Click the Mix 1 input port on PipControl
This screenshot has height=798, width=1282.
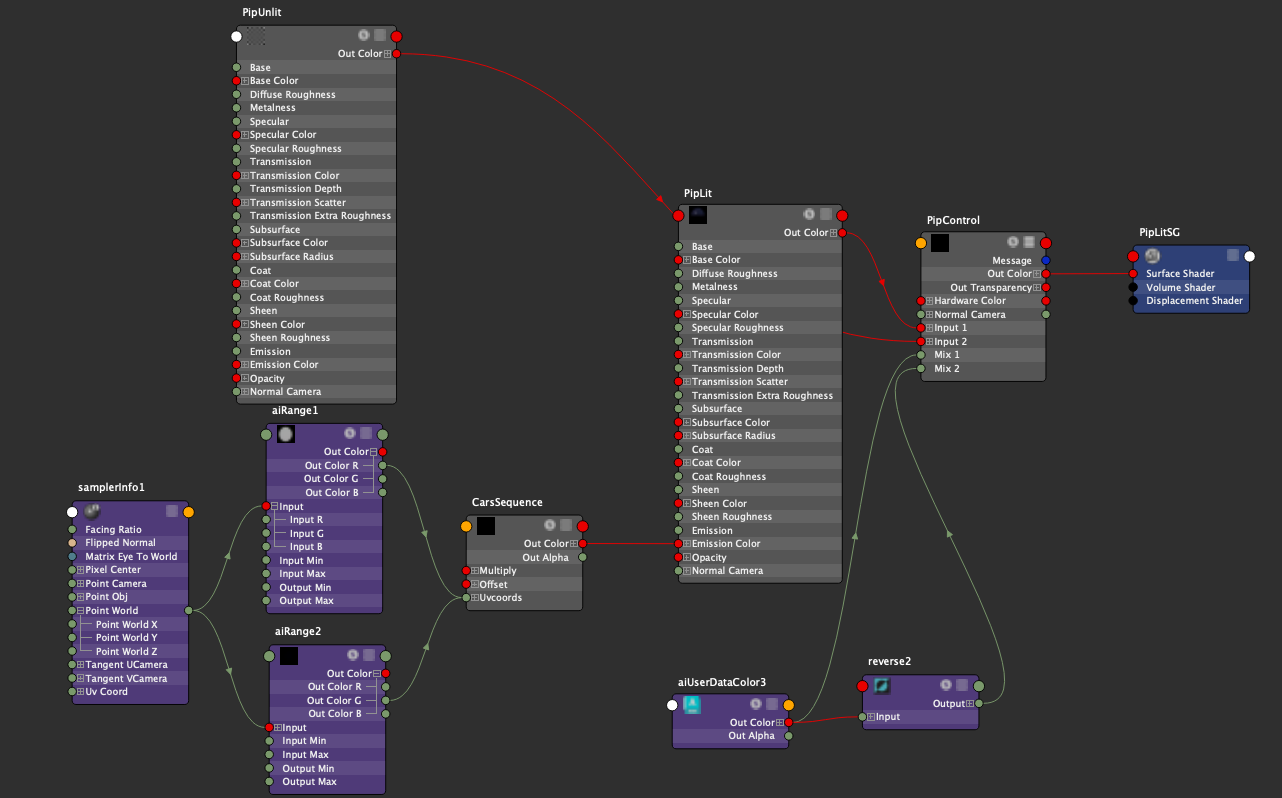point(921,355)
